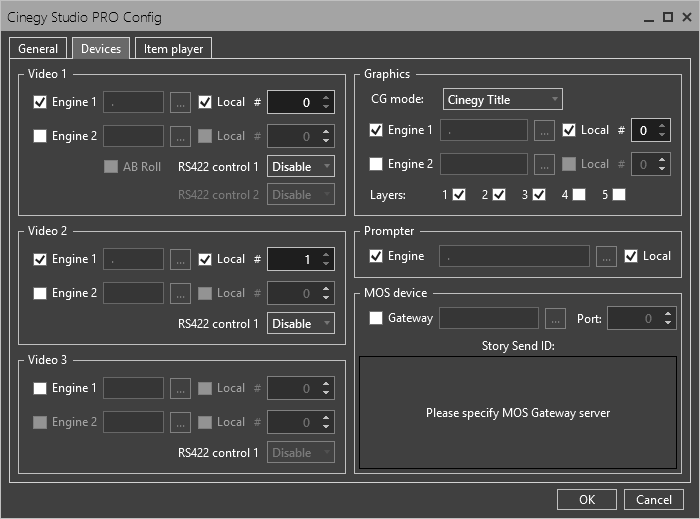Click Video 2 Engine 1 address field

[133, 259]
